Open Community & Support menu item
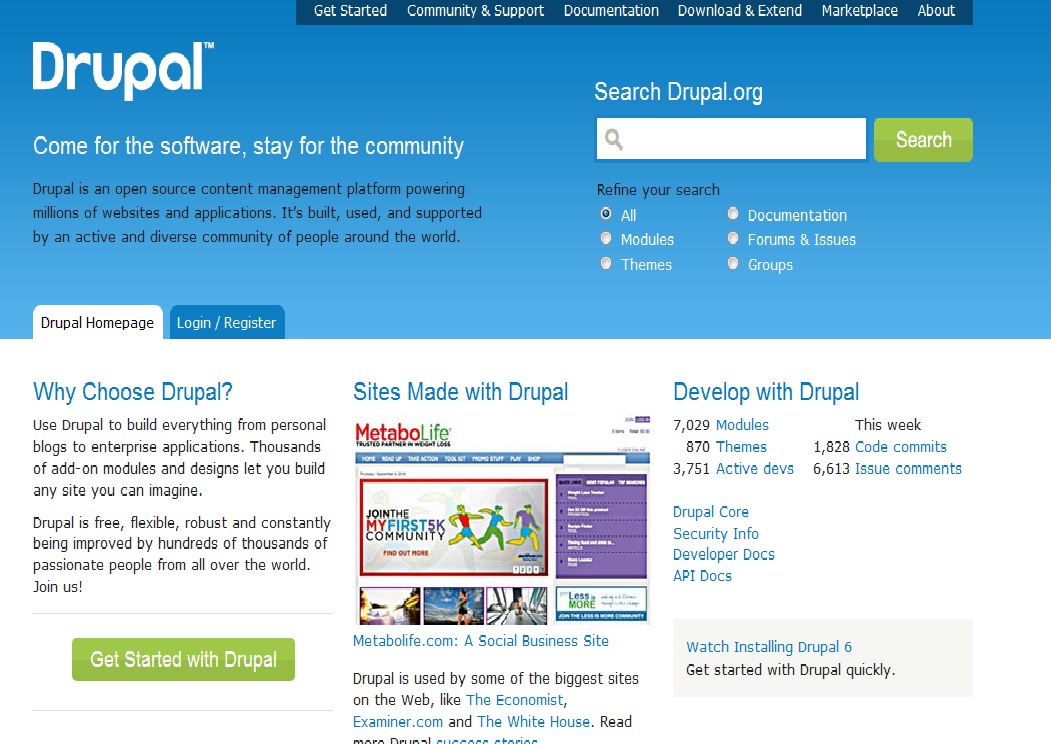The image size is (1051, 744). click(x=475, y=11)
